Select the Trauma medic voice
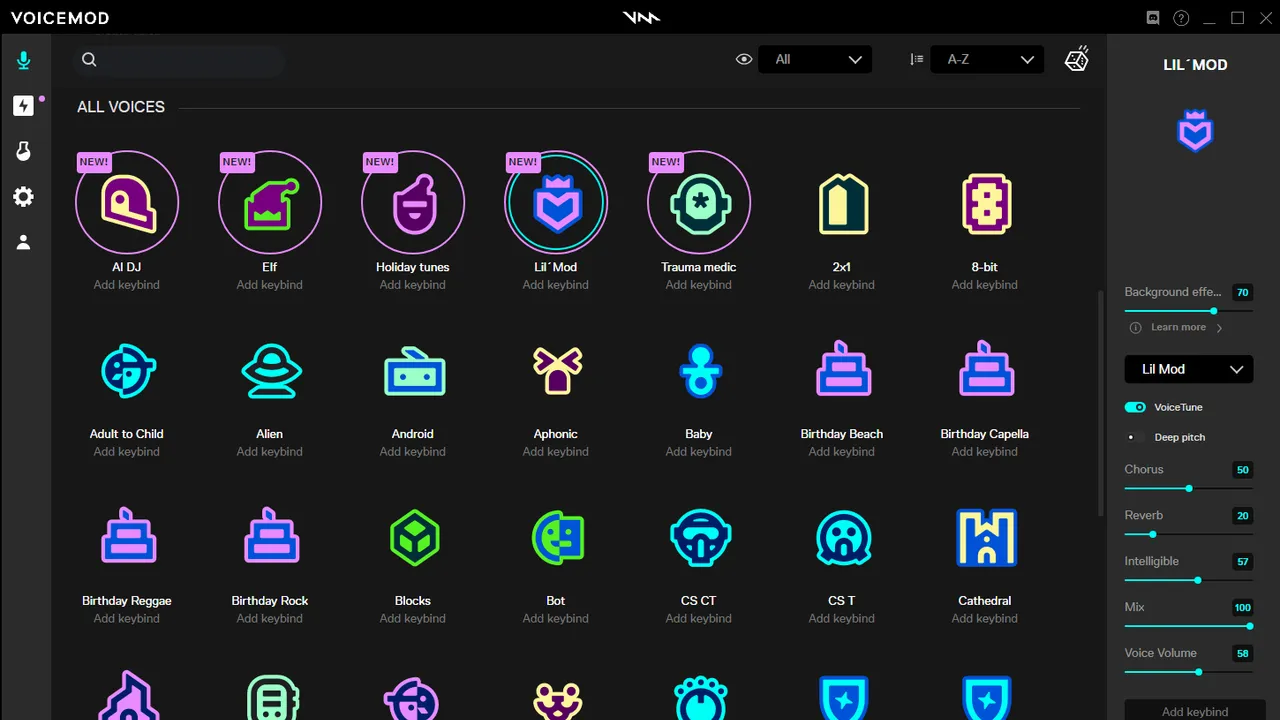Viewport: 1280px width, 720px height. point(699,202)
